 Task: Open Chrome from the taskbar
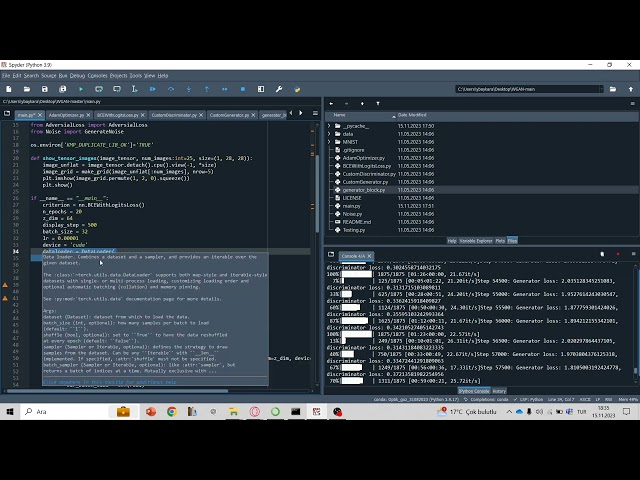pyautogui.click(x=172, y=412)
